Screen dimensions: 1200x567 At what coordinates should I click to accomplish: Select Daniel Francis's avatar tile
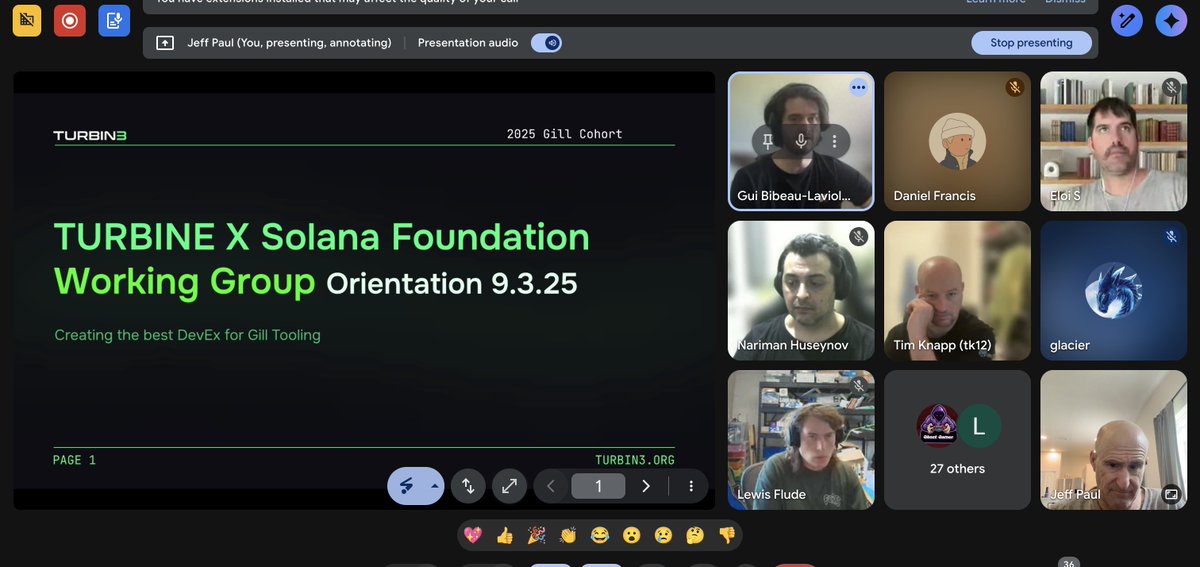click(x=957, y=141)
